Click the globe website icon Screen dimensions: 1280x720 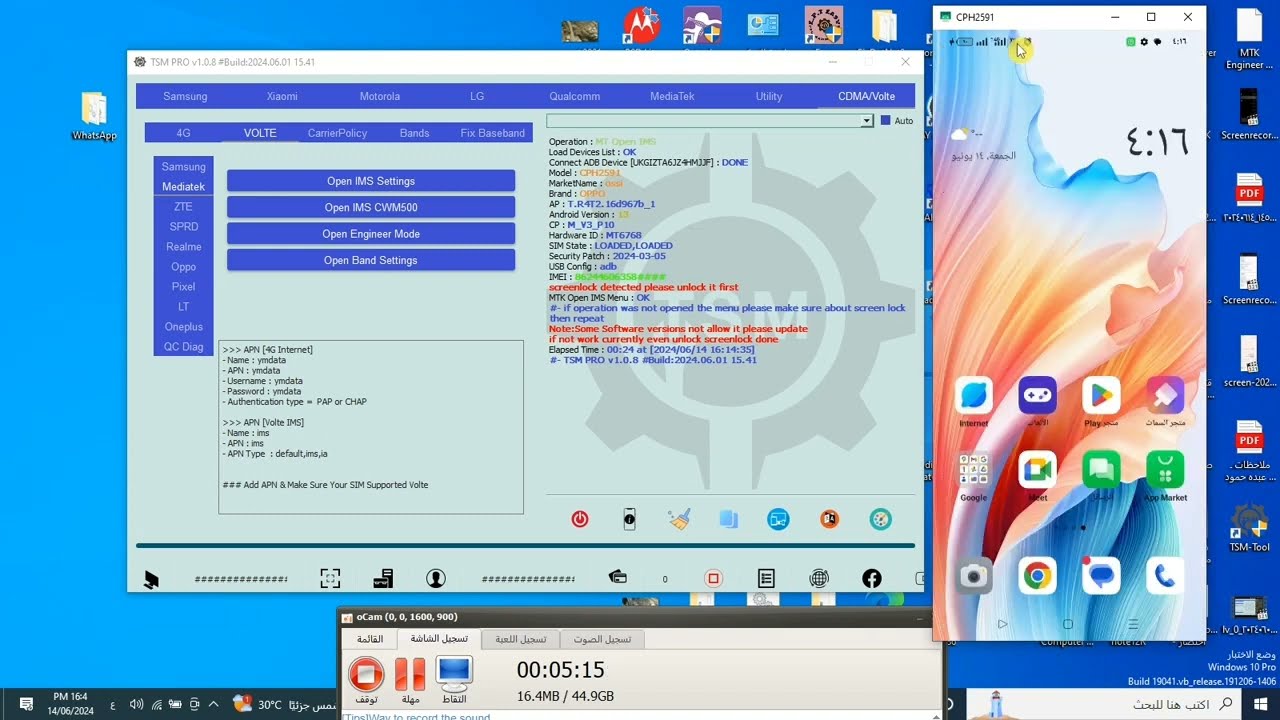pos(819,577)
